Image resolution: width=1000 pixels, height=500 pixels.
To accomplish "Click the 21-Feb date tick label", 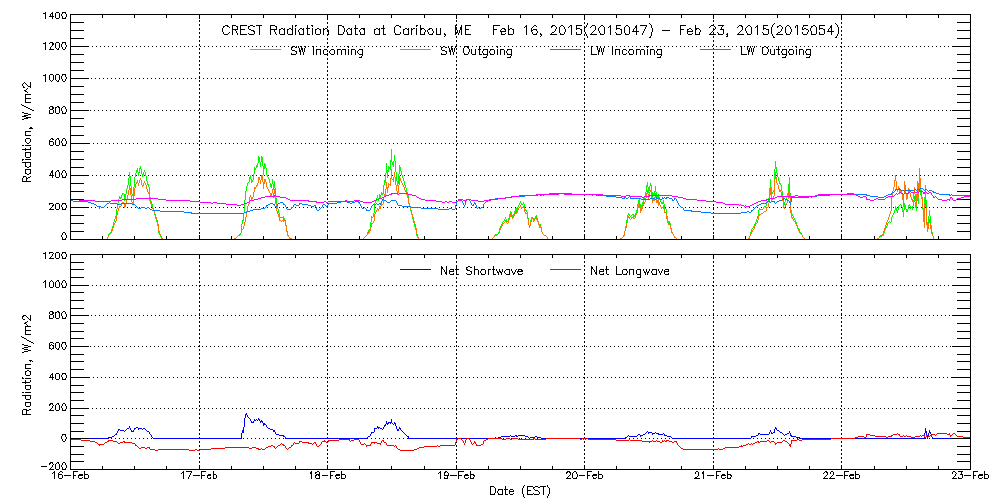I will tap(713, 477).
